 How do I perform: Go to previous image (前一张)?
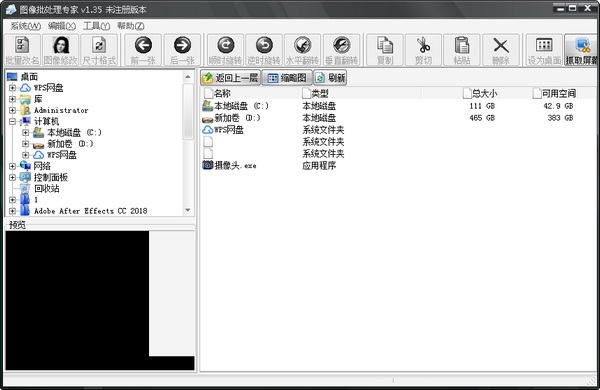(143, 50)
